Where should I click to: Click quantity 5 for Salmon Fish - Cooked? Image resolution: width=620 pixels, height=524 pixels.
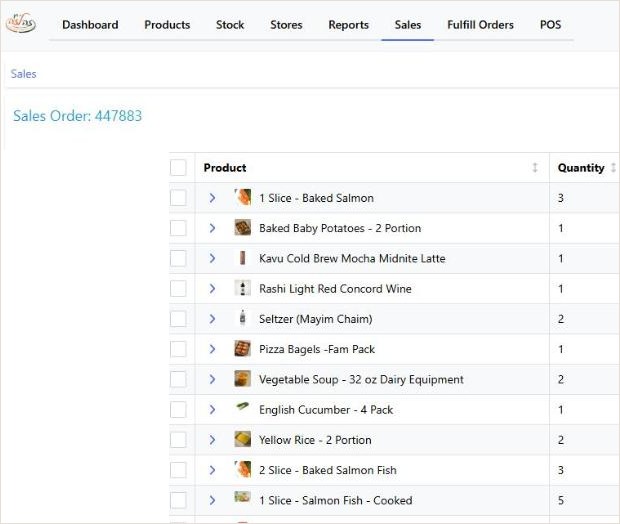pyautogui.click(x=561, y=500)
